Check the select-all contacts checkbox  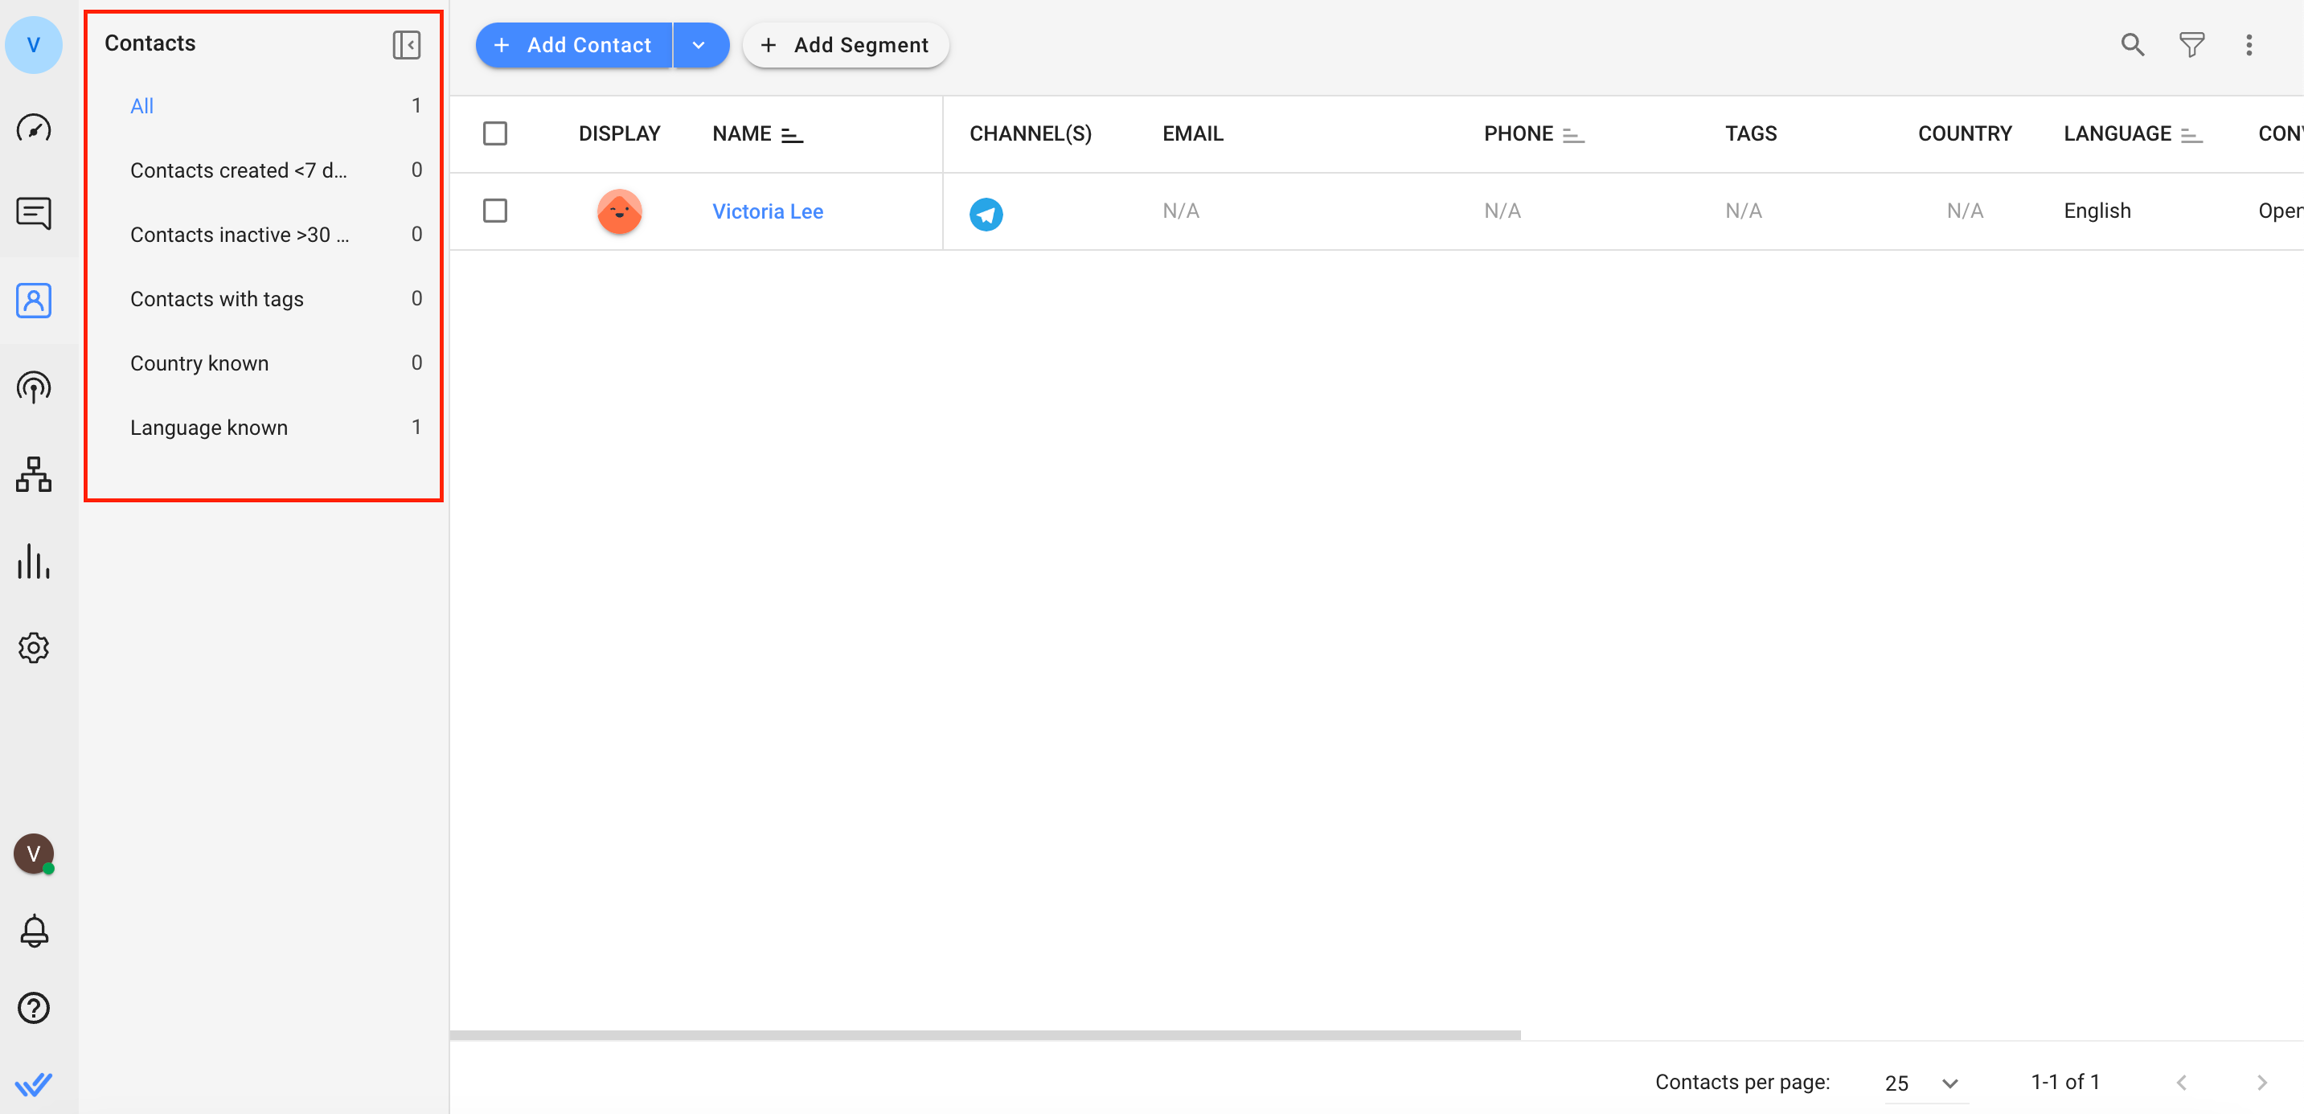click(x=495, y=134)
